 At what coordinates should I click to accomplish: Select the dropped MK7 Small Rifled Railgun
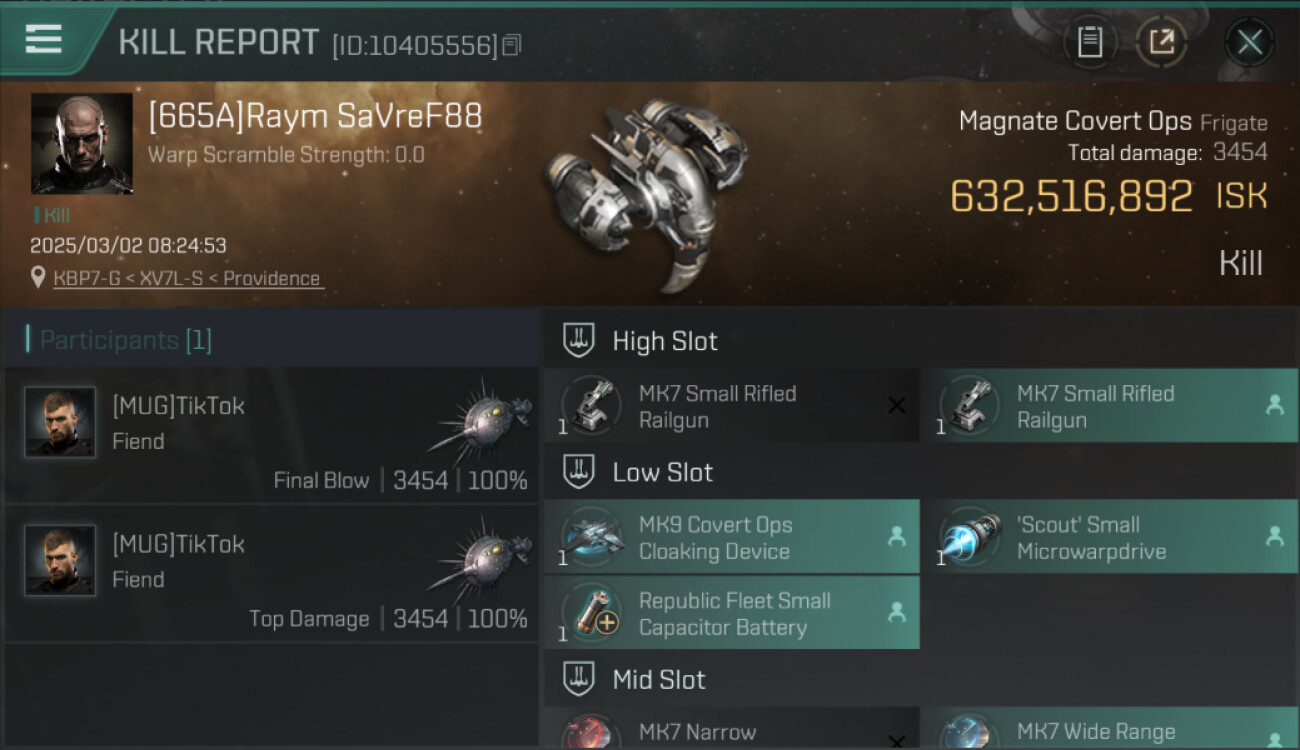[1109, 405]
